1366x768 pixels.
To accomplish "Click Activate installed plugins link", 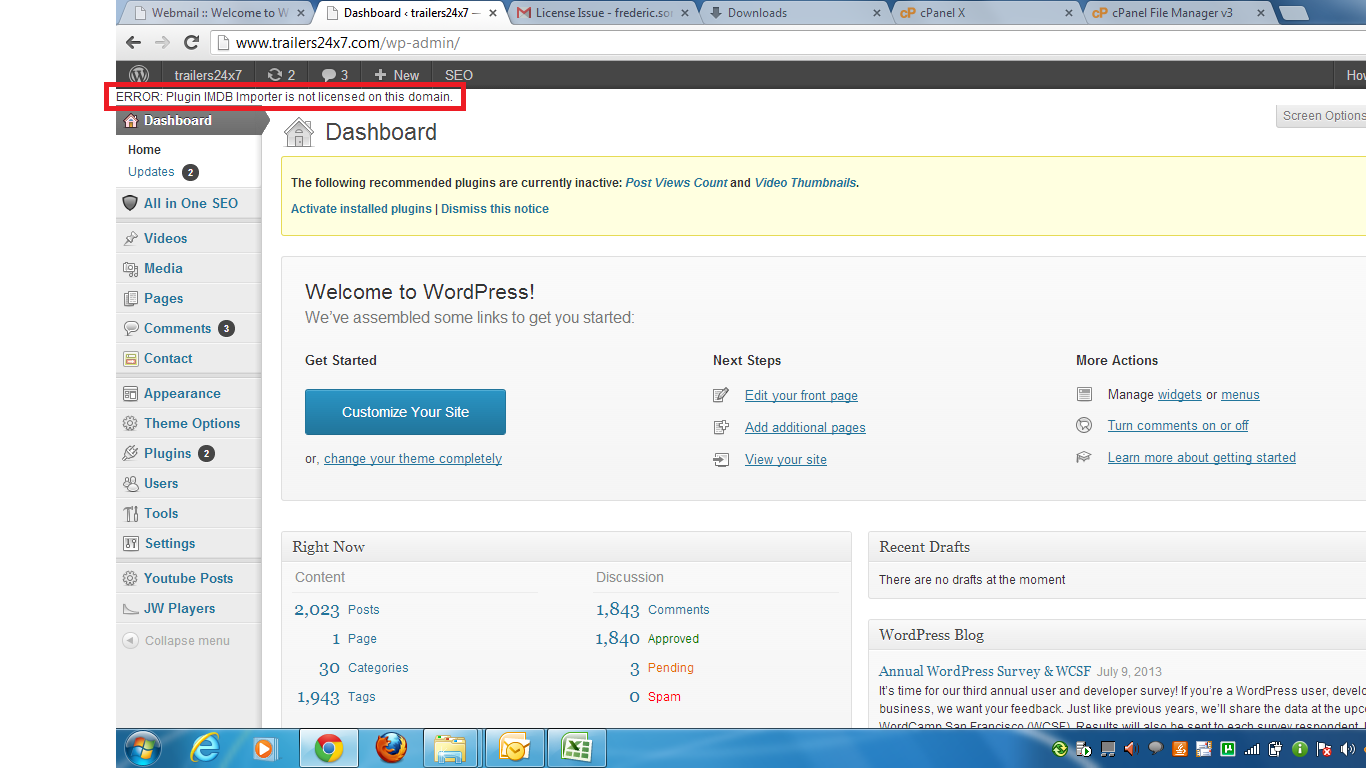I will click(361, 209).
